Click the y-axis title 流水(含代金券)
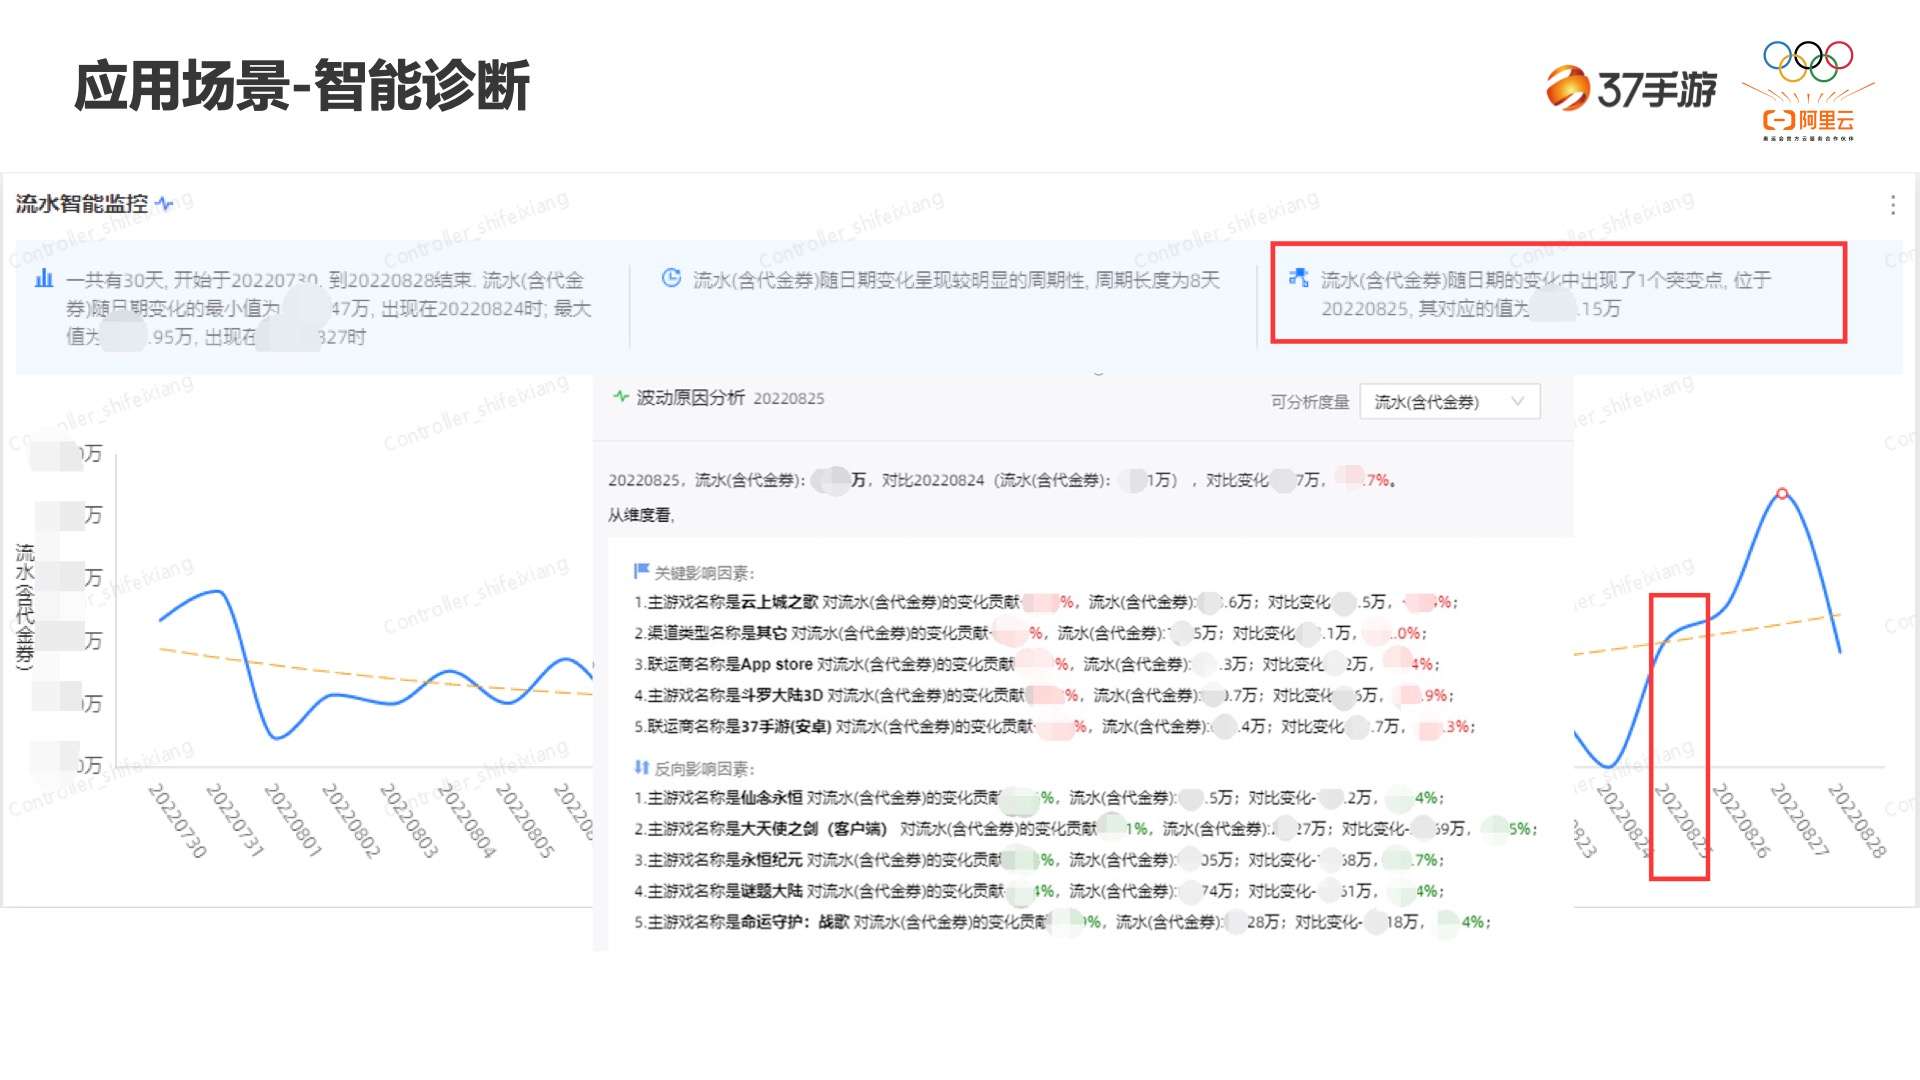 pyautogui.click(x=25, y=607)
